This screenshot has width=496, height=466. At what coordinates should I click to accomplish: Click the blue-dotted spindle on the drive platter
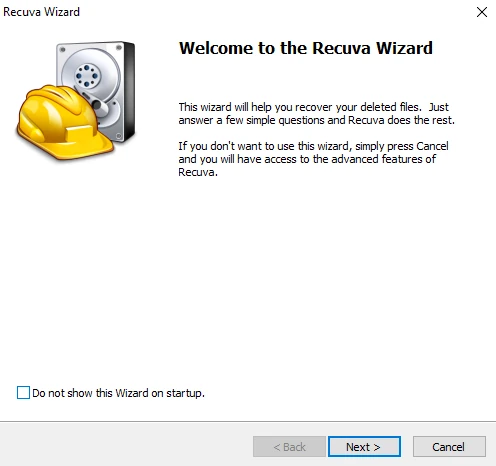tap(87, 76)
